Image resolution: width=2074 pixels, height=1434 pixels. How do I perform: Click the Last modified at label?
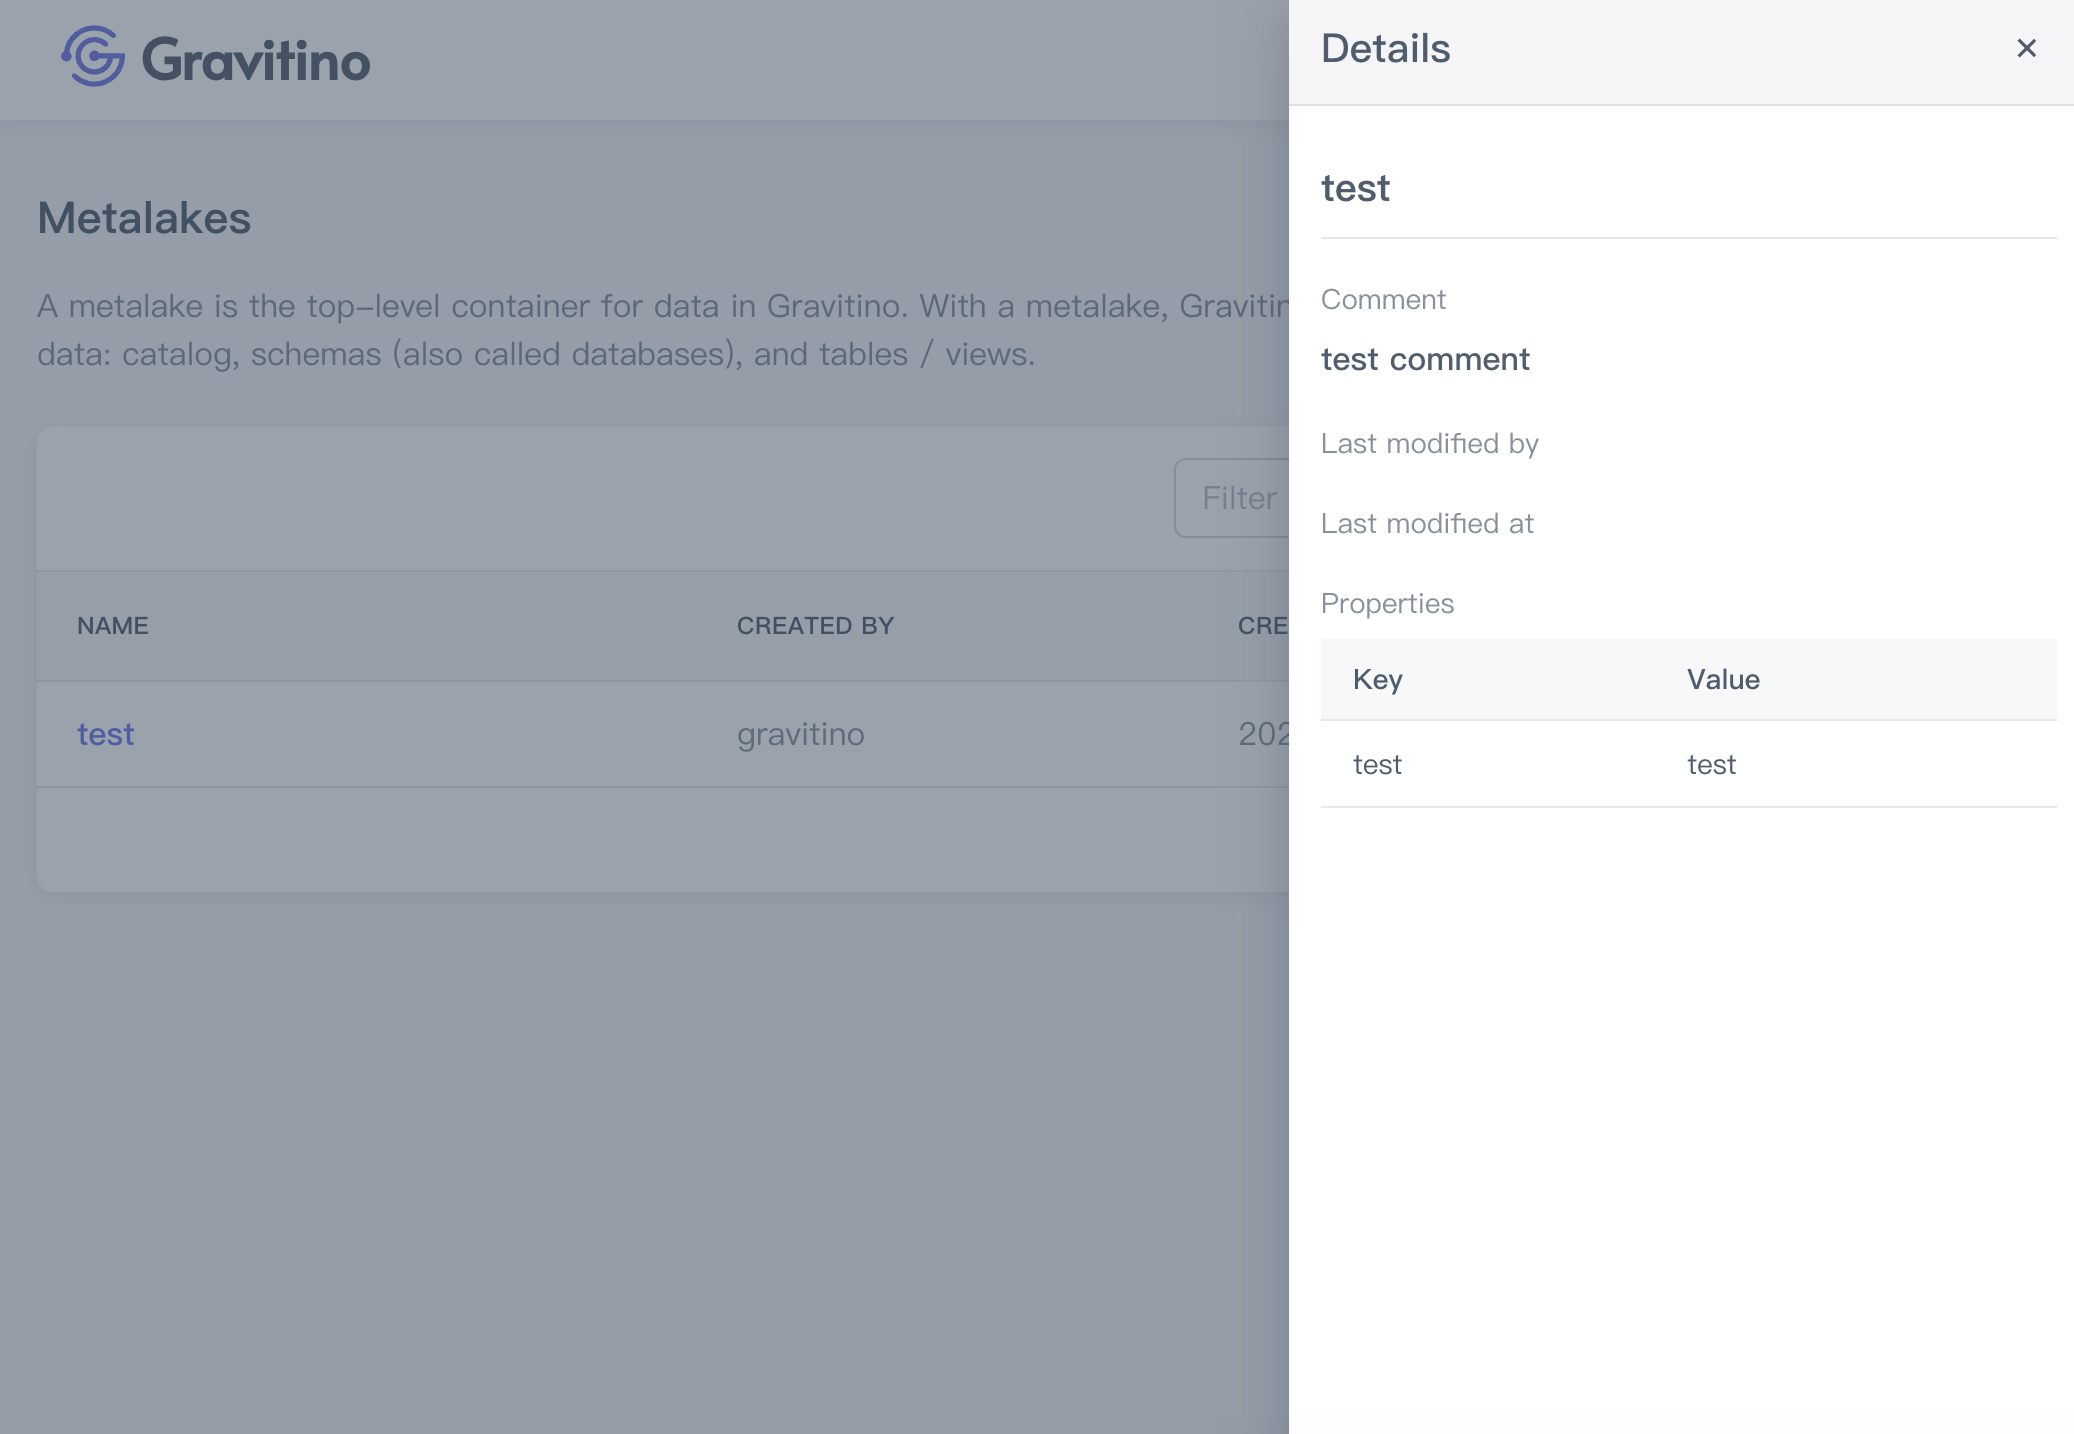click(1427, 524)
